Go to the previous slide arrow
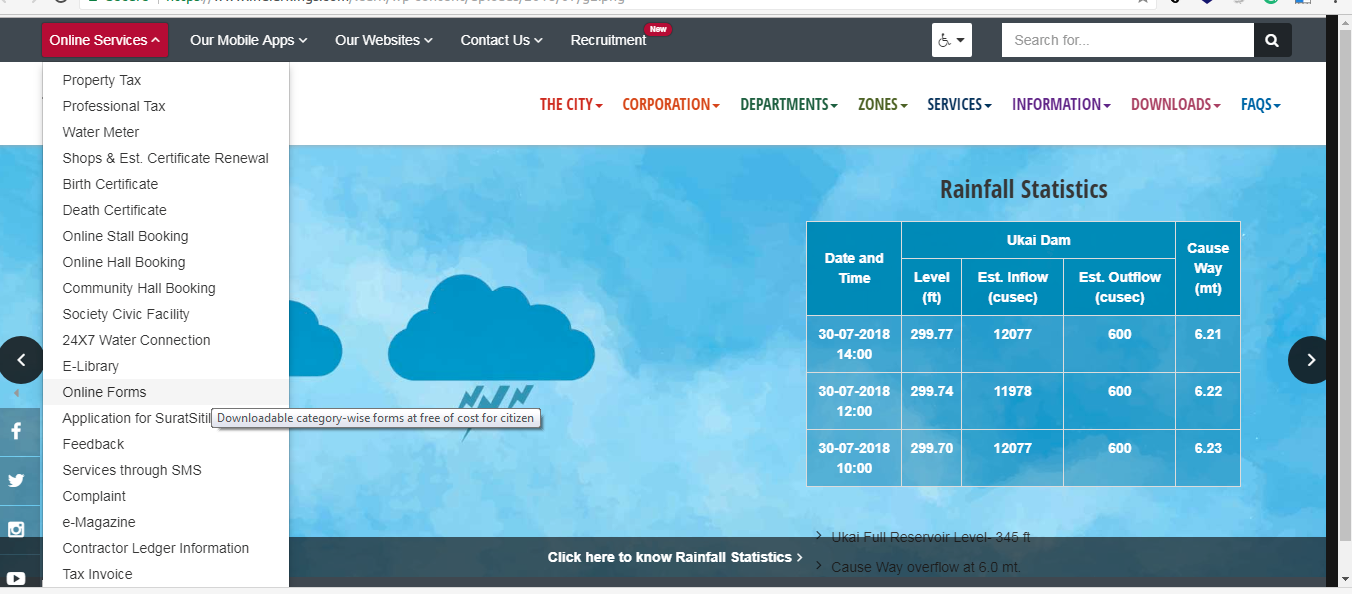1352x594 pixels. coord(21,360)
